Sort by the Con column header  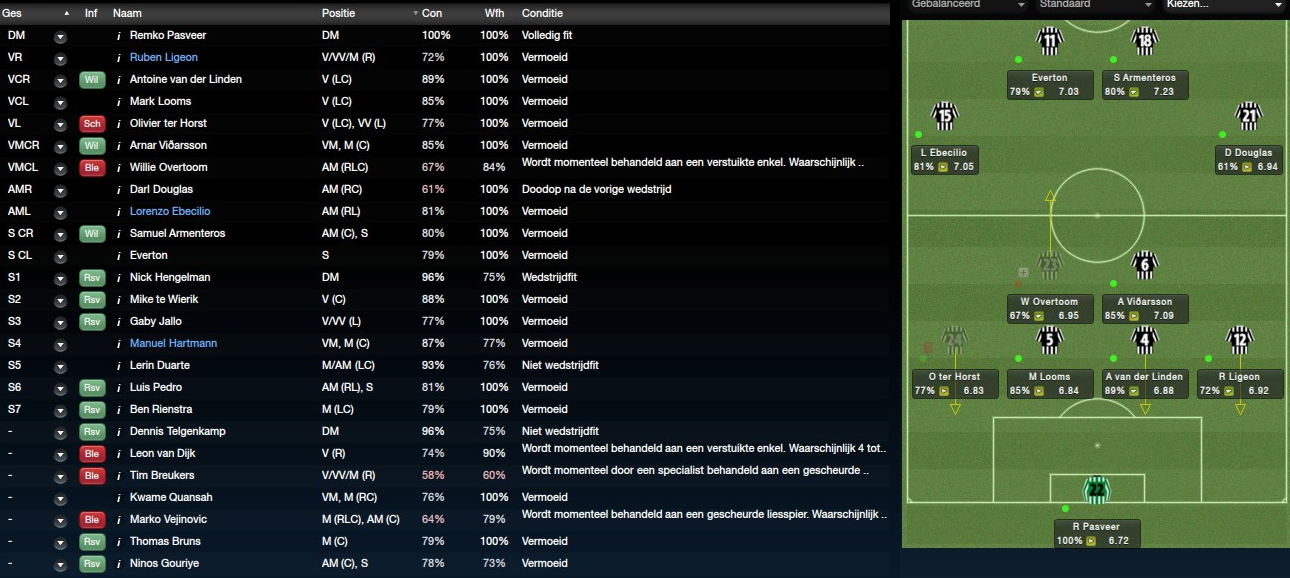[432, 13]
